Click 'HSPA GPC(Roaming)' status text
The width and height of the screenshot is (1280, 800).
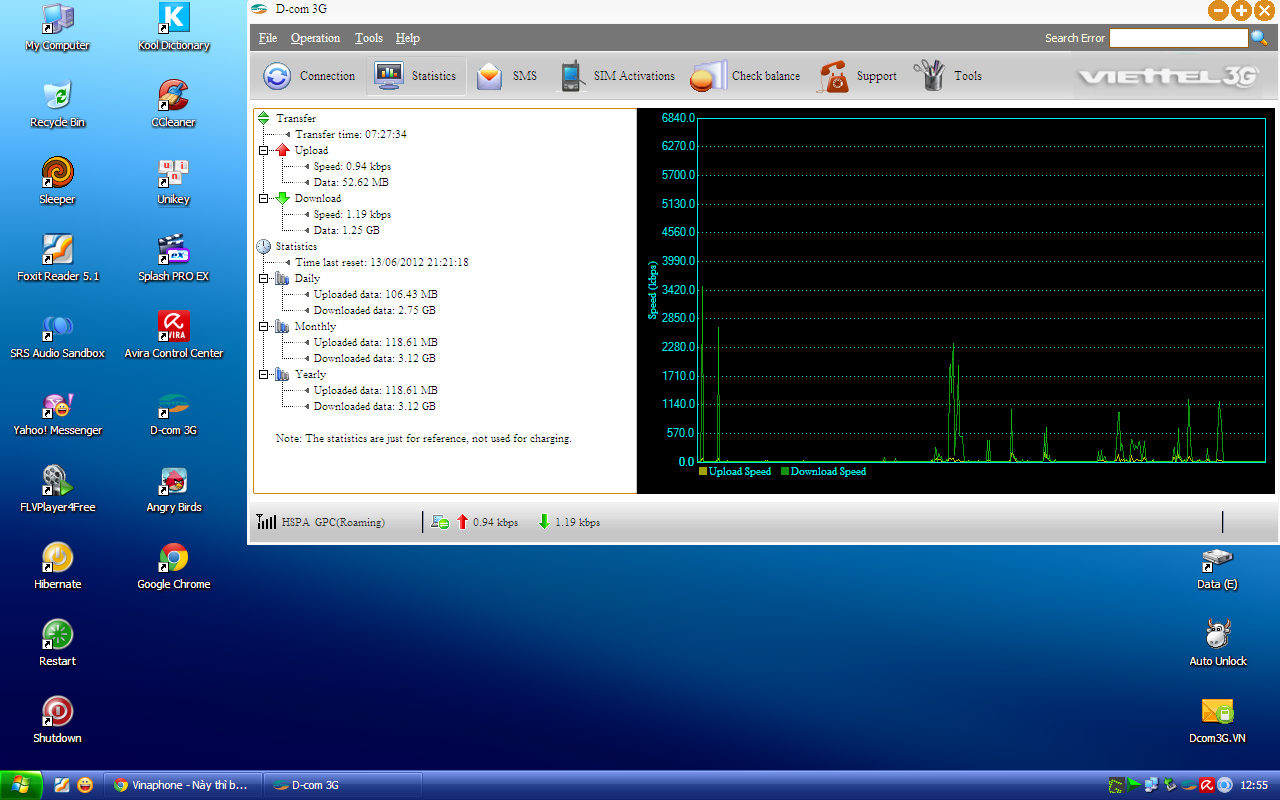333,522
